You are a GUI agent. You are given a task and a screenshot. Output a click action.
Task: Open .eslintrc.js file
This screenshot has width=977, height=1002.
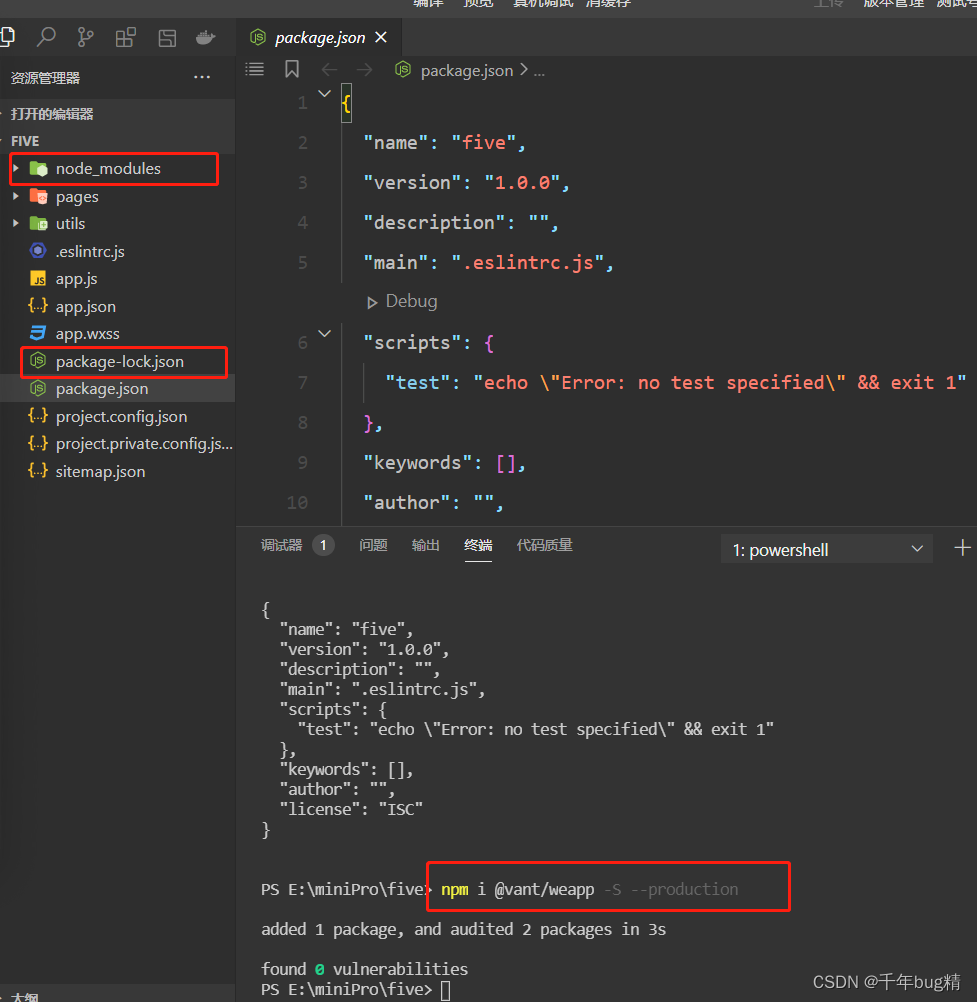coord(90,252)
